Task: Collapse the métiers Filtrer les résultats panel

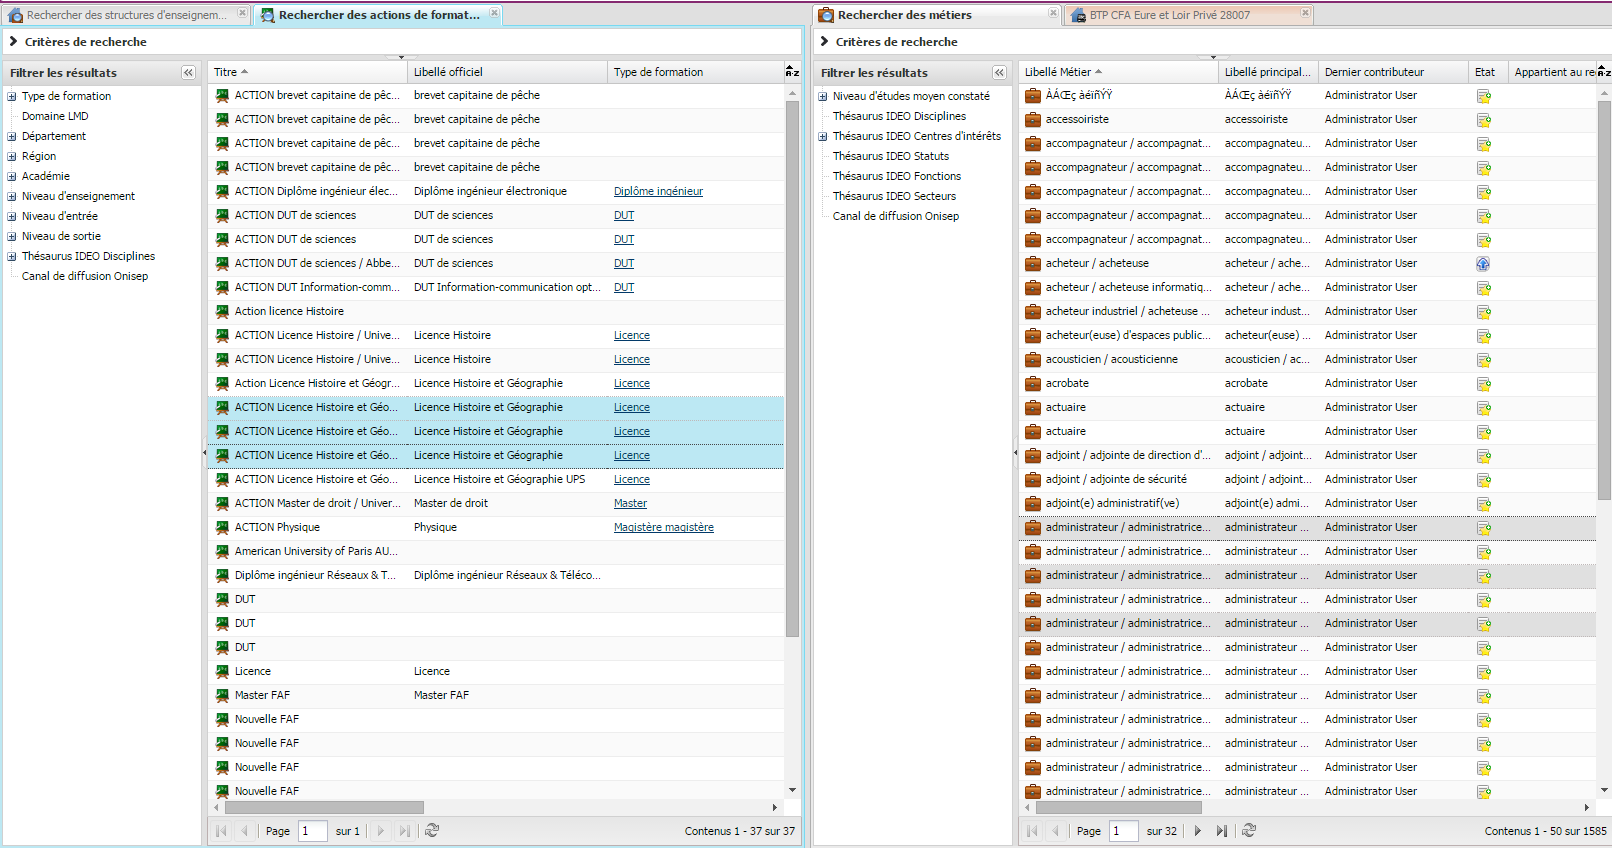Action: [999, 73]
